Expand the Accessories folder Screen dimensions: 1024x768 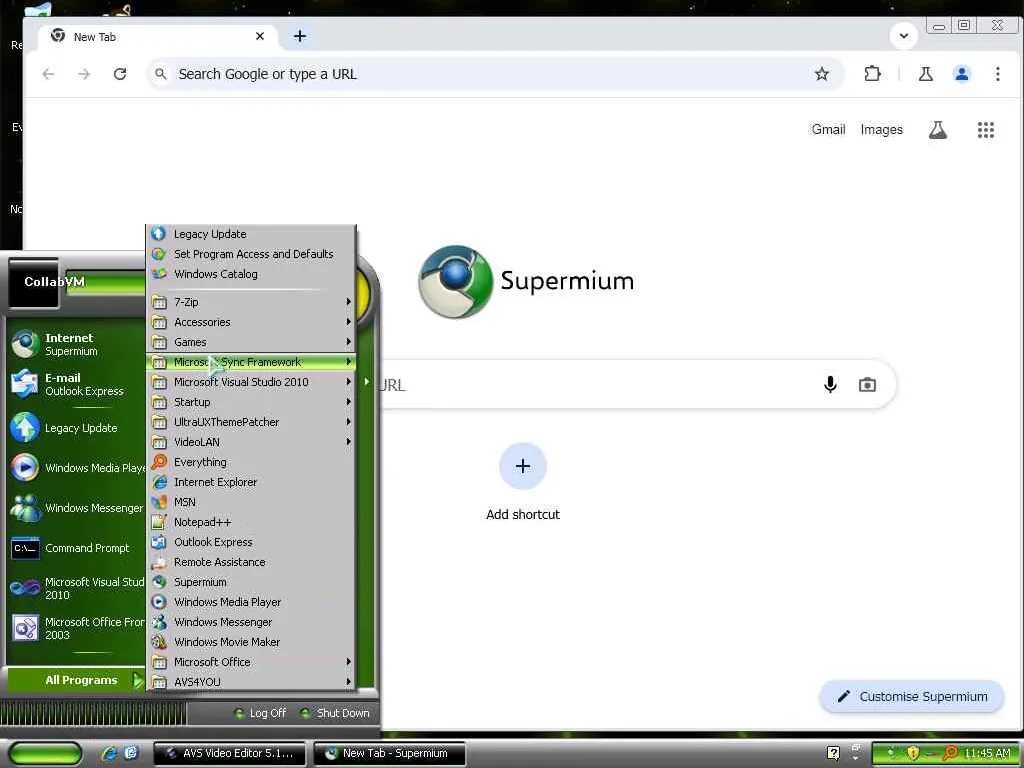(251, 322)
